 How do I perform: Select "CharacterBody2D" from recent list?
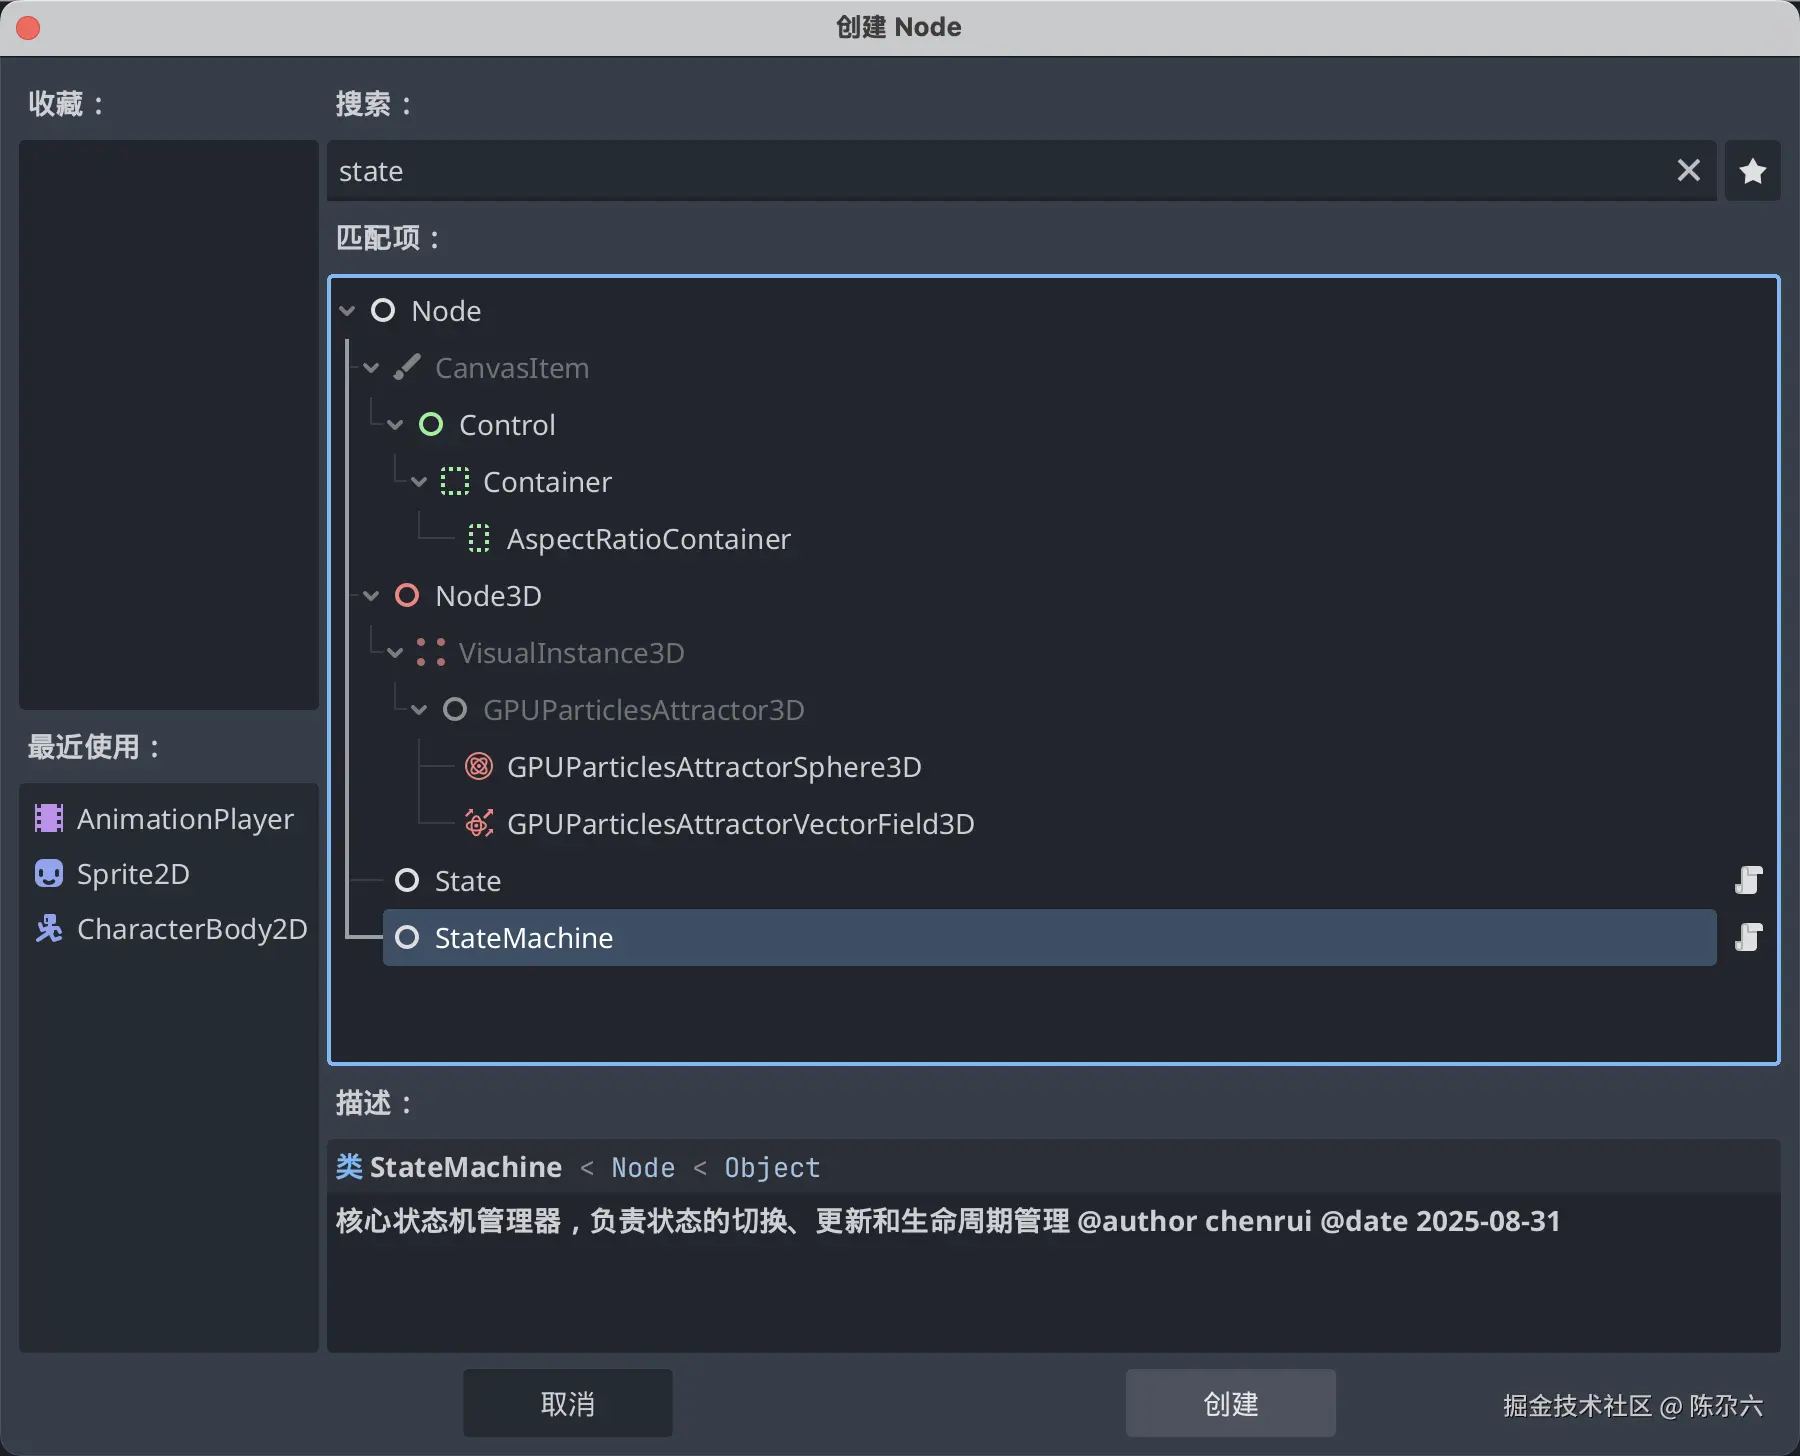[169, 929]
